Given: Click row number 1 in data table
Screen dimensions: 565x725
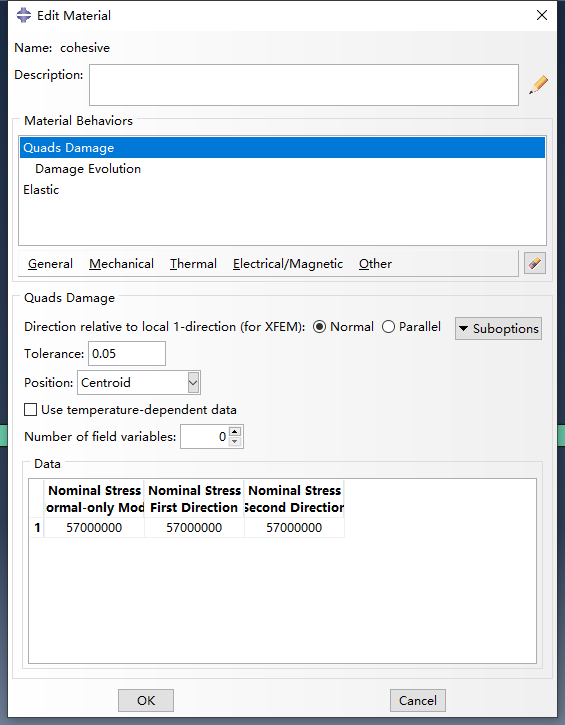Looking at the screenshot, I should 37,528.
